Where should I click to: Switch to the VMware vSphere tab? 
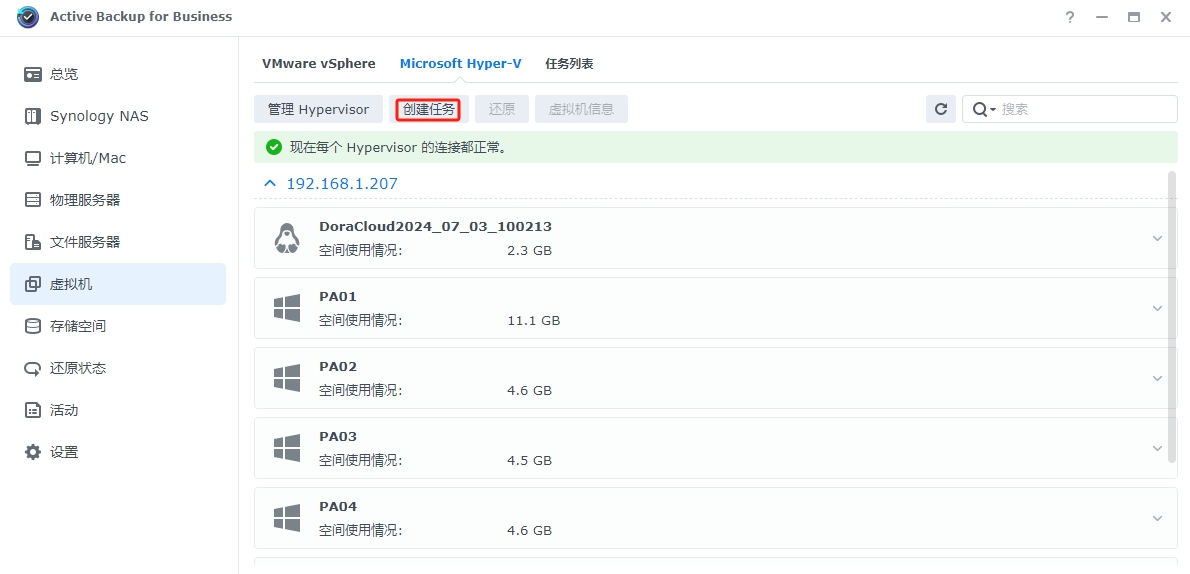tap(318, 63)
